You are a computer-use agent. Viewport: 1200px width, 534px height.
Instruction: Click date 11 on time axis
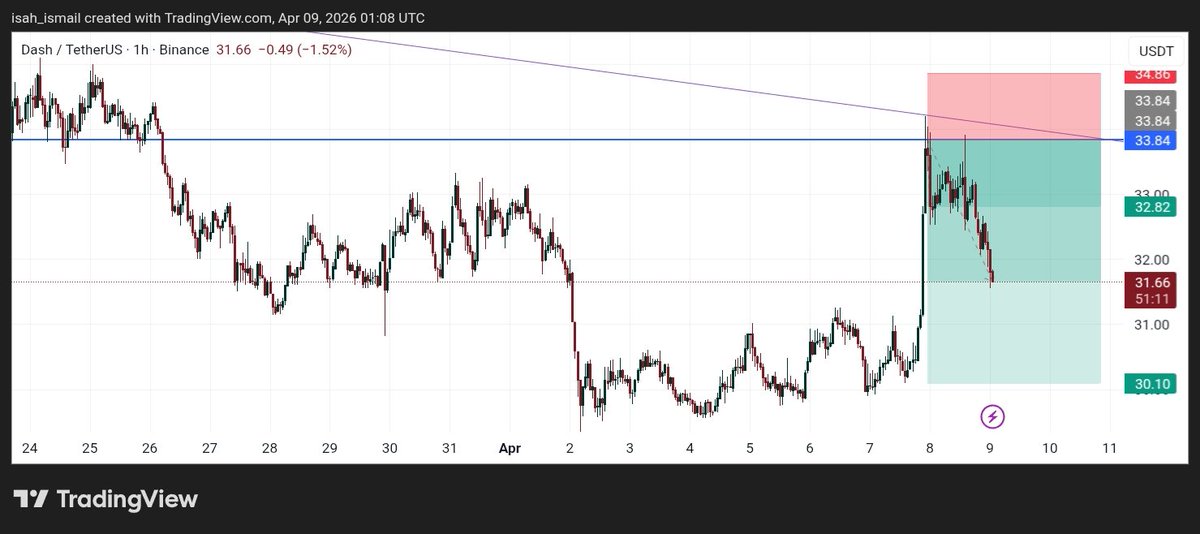click(x=1109, y=449)
